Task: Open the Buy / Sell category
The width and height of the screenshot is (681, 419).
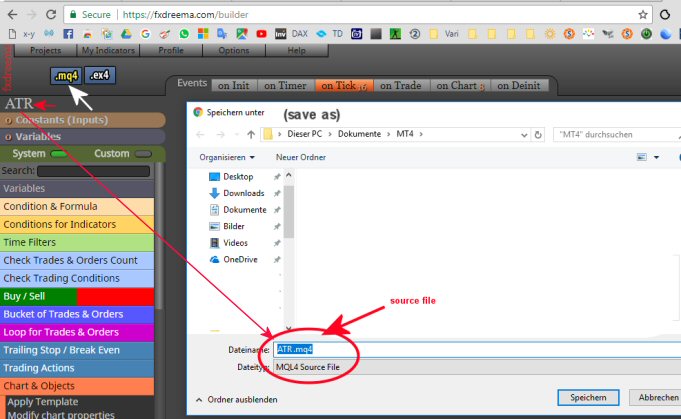Action: [77, 296]
